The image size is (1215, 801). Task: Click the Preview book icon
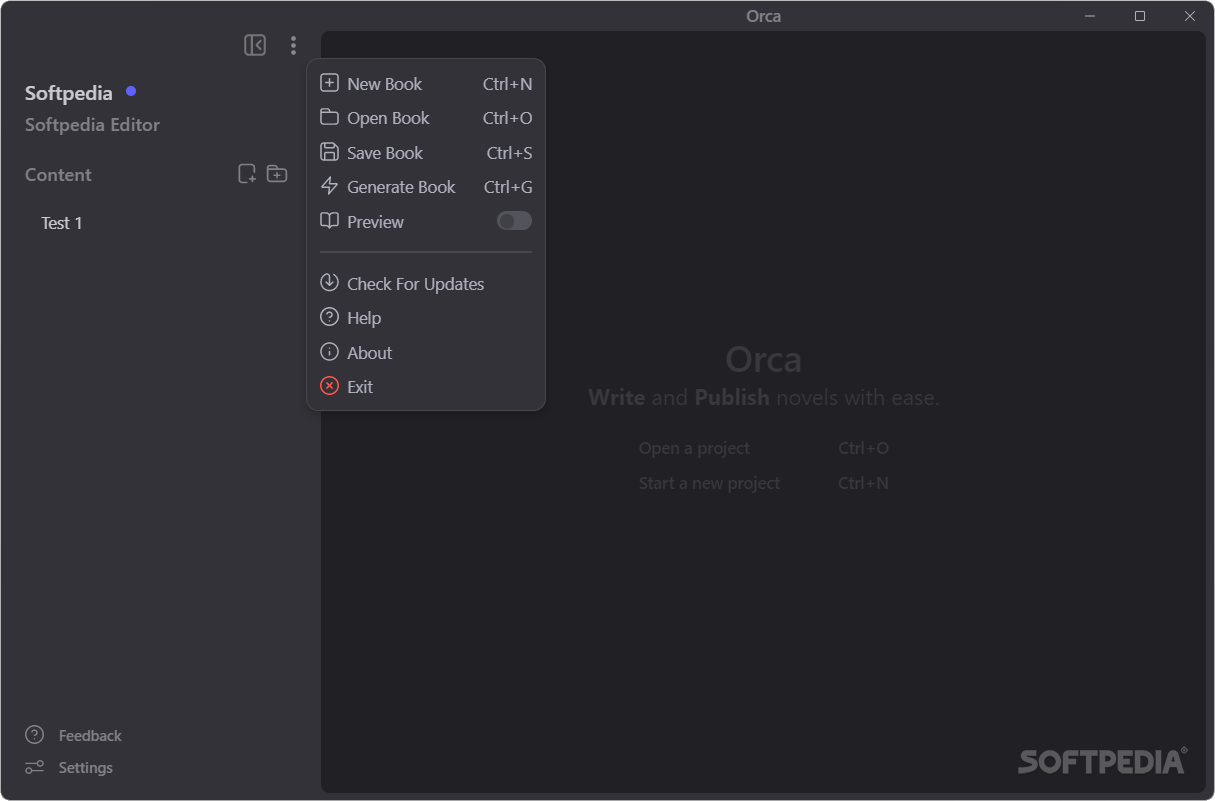click(329, 221)
